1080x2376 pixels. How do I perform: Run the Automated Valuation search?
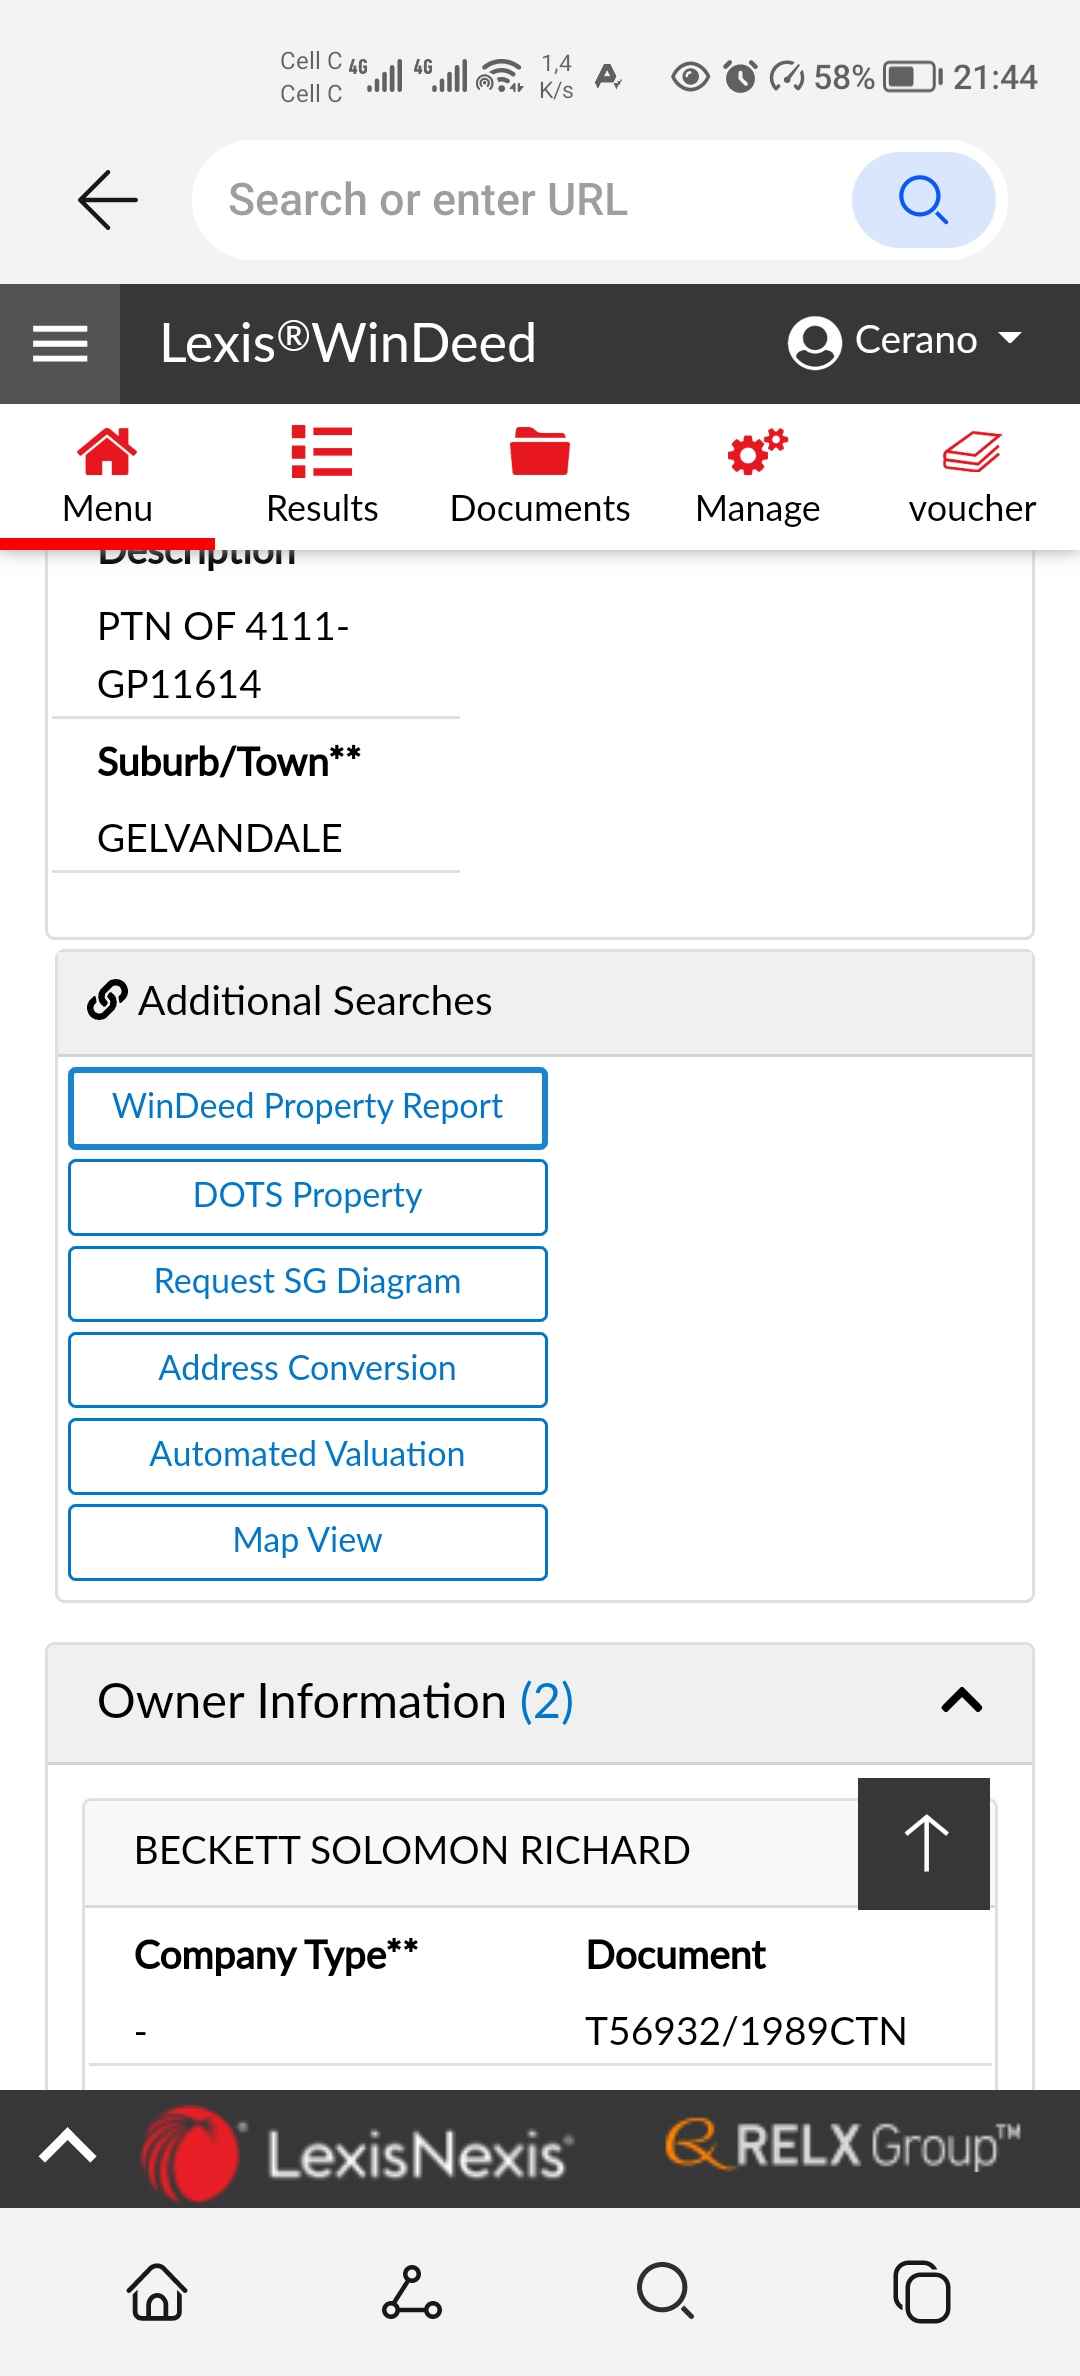coord(308,1455)
